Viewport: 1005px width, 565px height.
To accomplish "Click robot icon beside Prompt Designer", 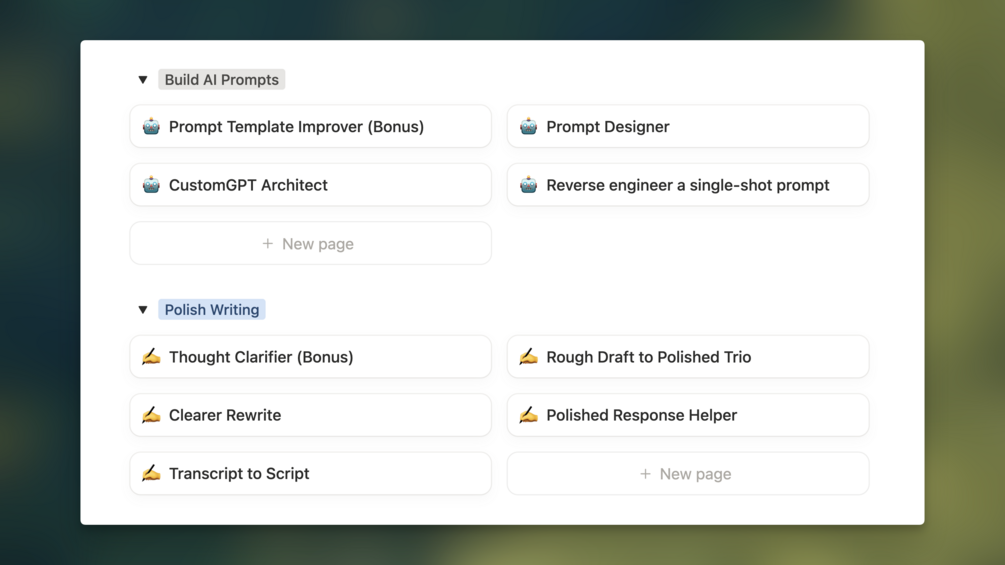I will [x=528, y=127].
